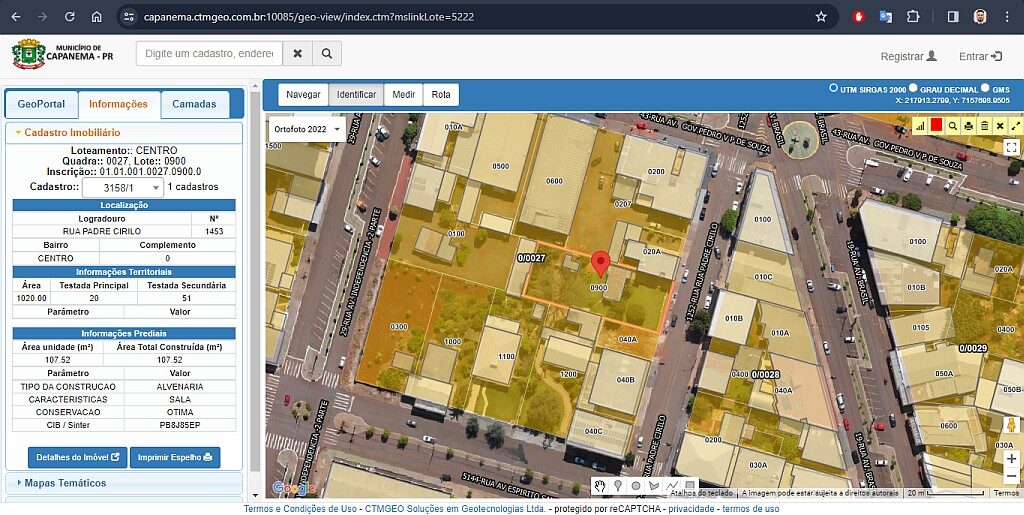The height and width of the screenshot is (515, 1024).
Task: Switch to the Camadas tab
Action: click(x=194, y=104)
